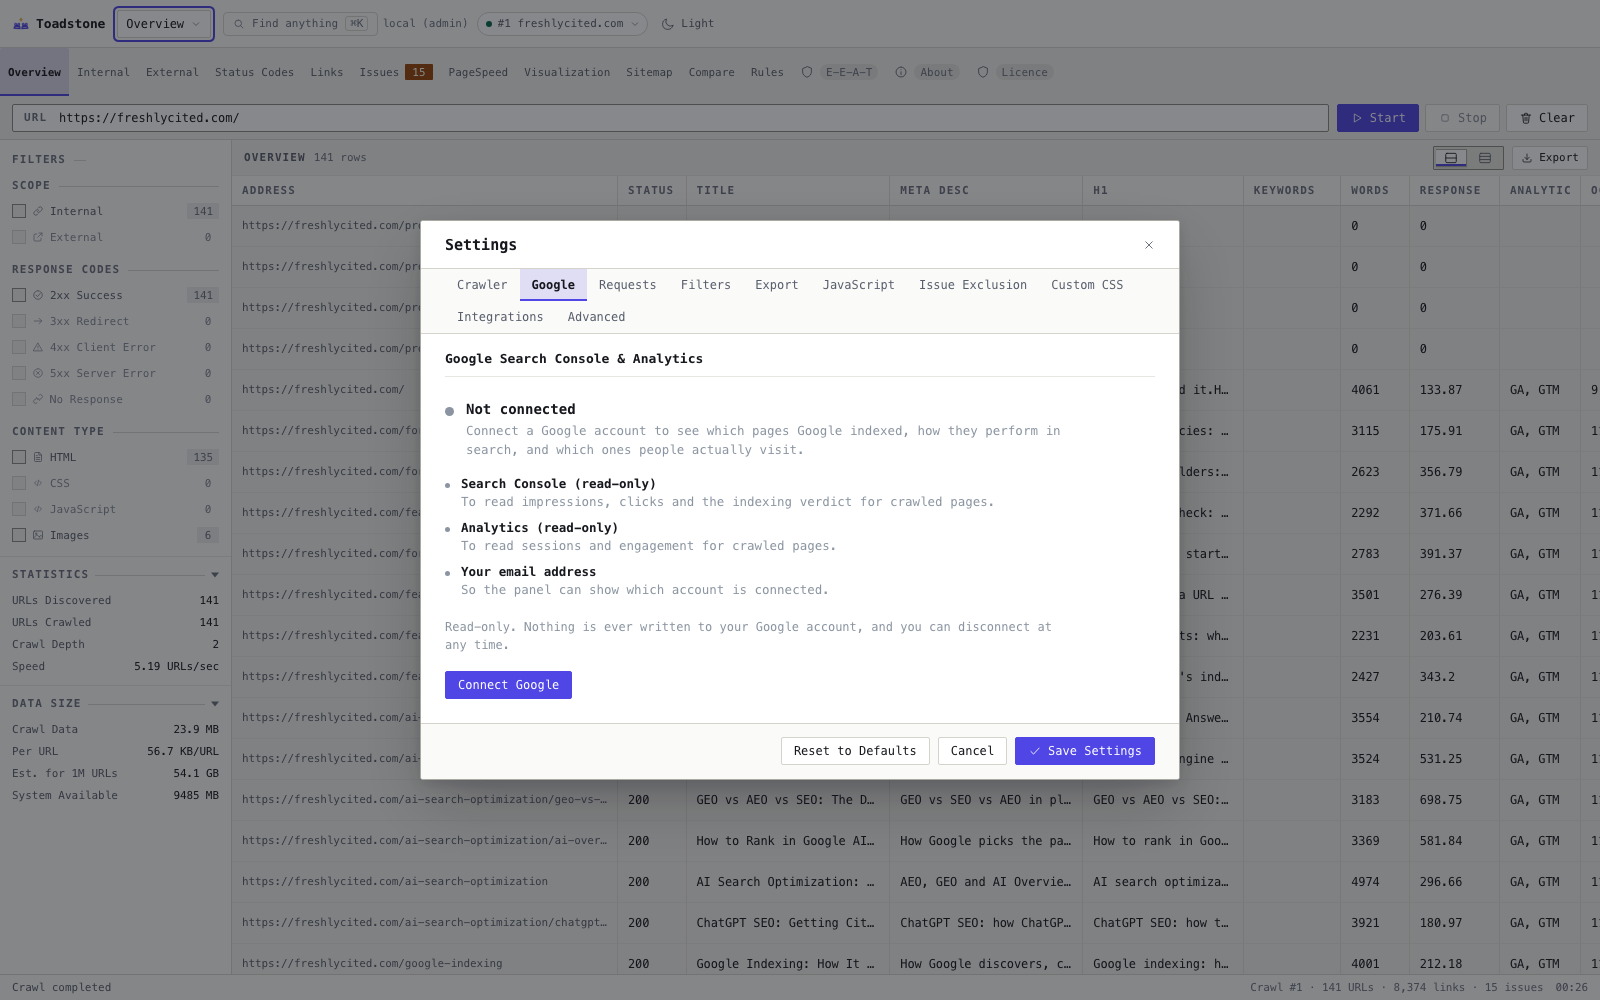Click the error icon next to 5xx Server Error
Screen dimensions: 1600x1000
click(38, 373)
